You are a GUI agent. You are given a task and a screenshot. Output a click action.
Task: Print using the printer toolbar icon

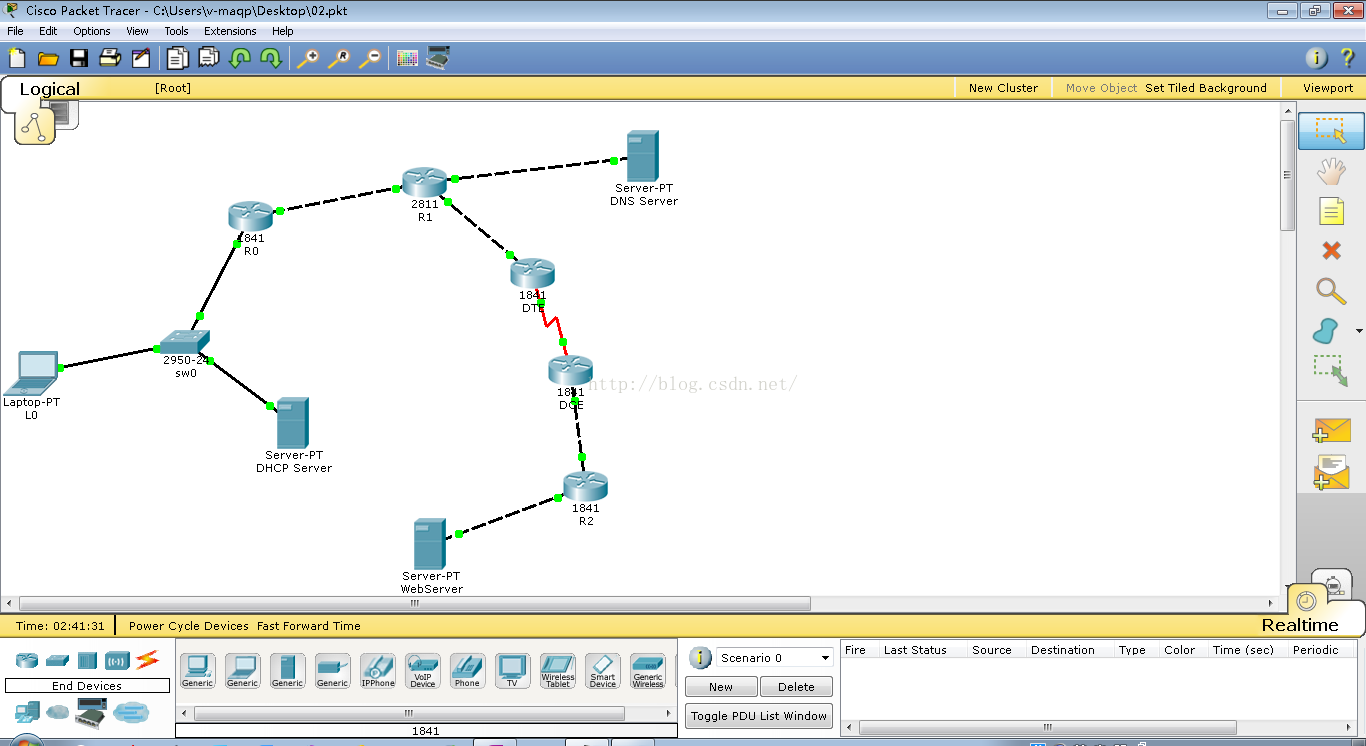(110, 59)
